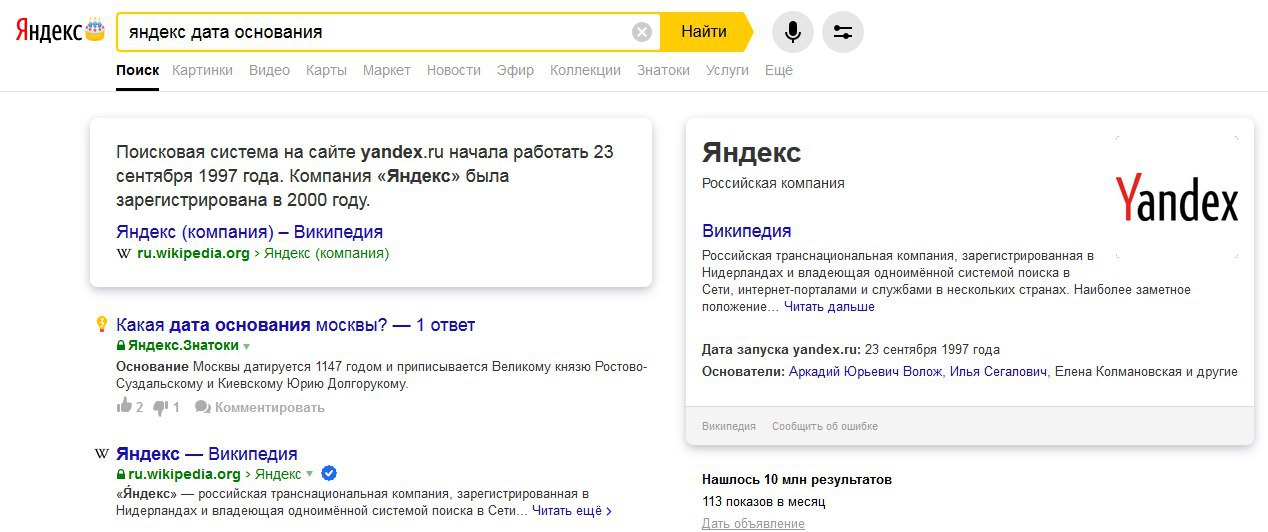Click the 113 показов в месяц text
This screenshot has width=1268, height=532.
pos(764,502)
